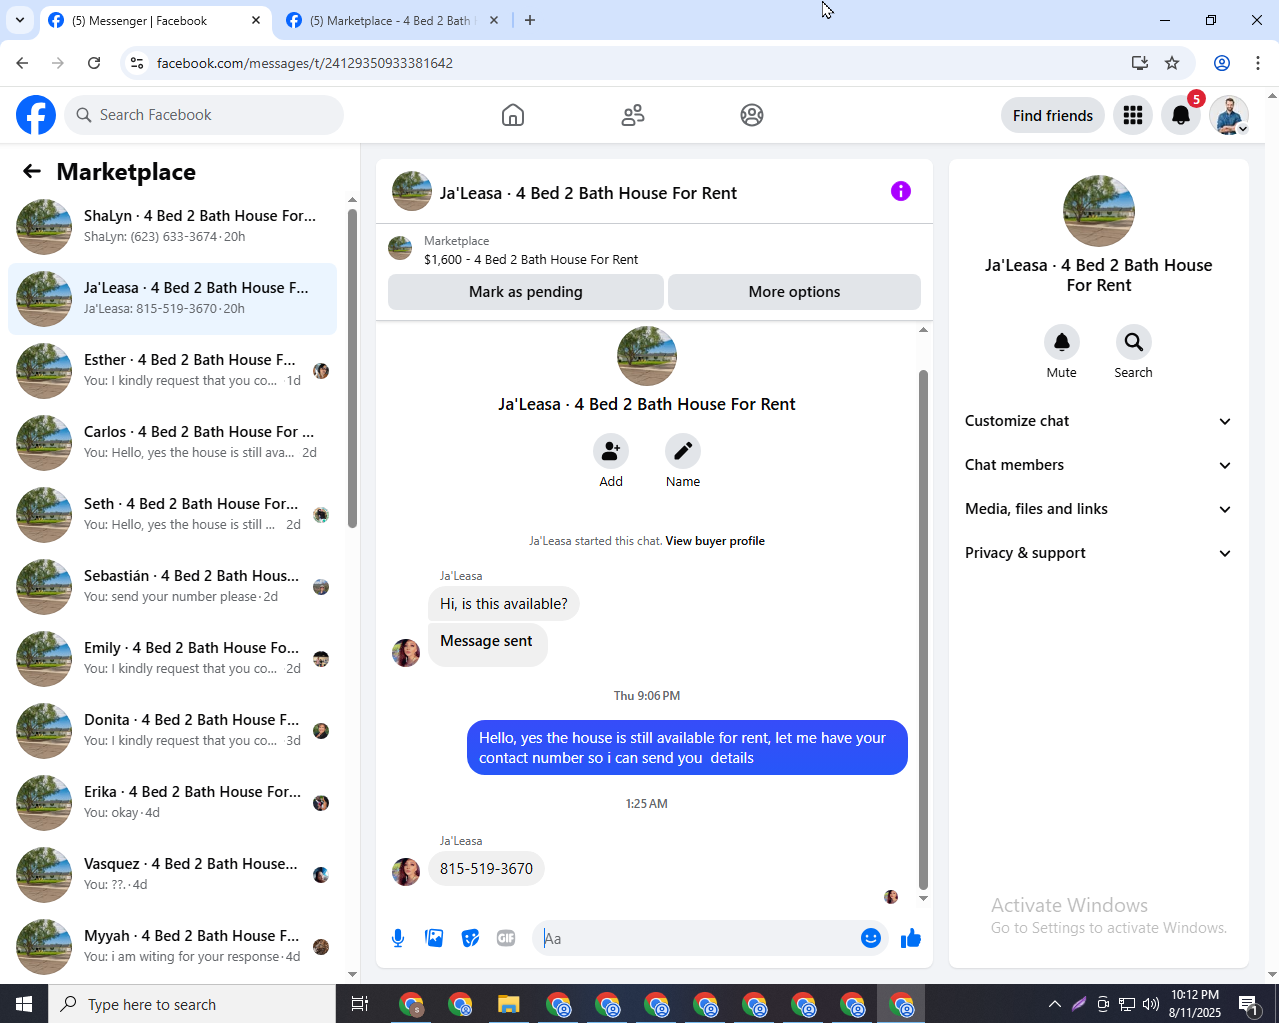
Task: Open Emily conversation in list
Action: 172,659
